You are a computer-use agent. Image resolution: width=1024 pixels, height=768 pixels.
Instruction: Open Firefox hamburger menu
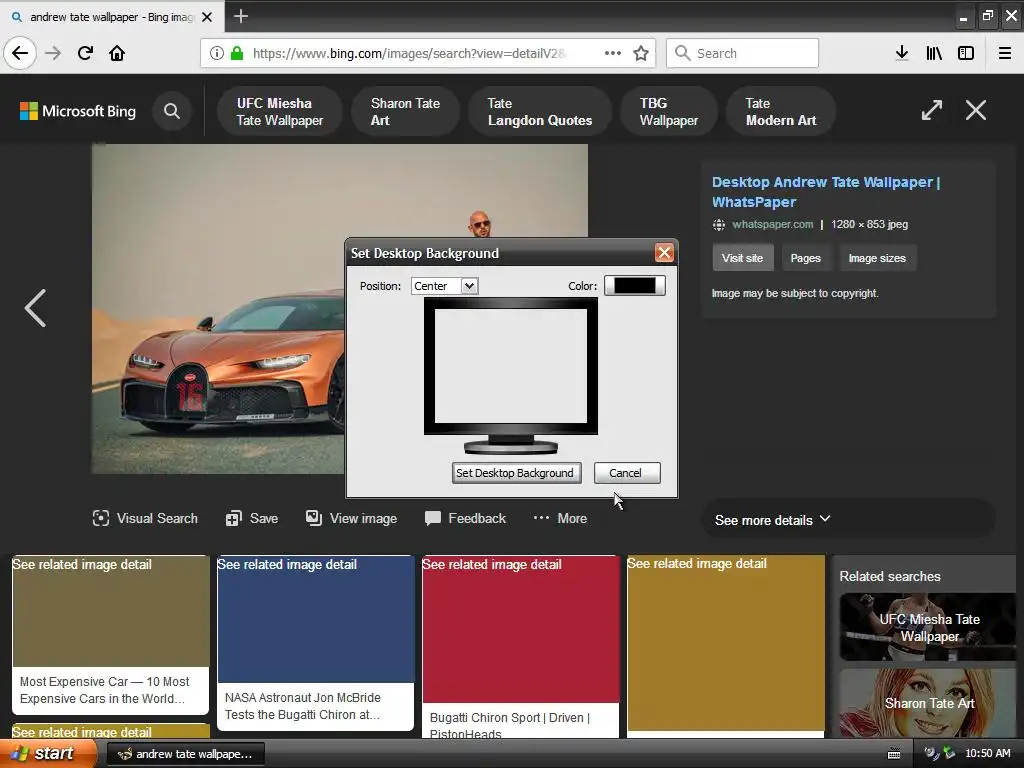pos(1005,53)
